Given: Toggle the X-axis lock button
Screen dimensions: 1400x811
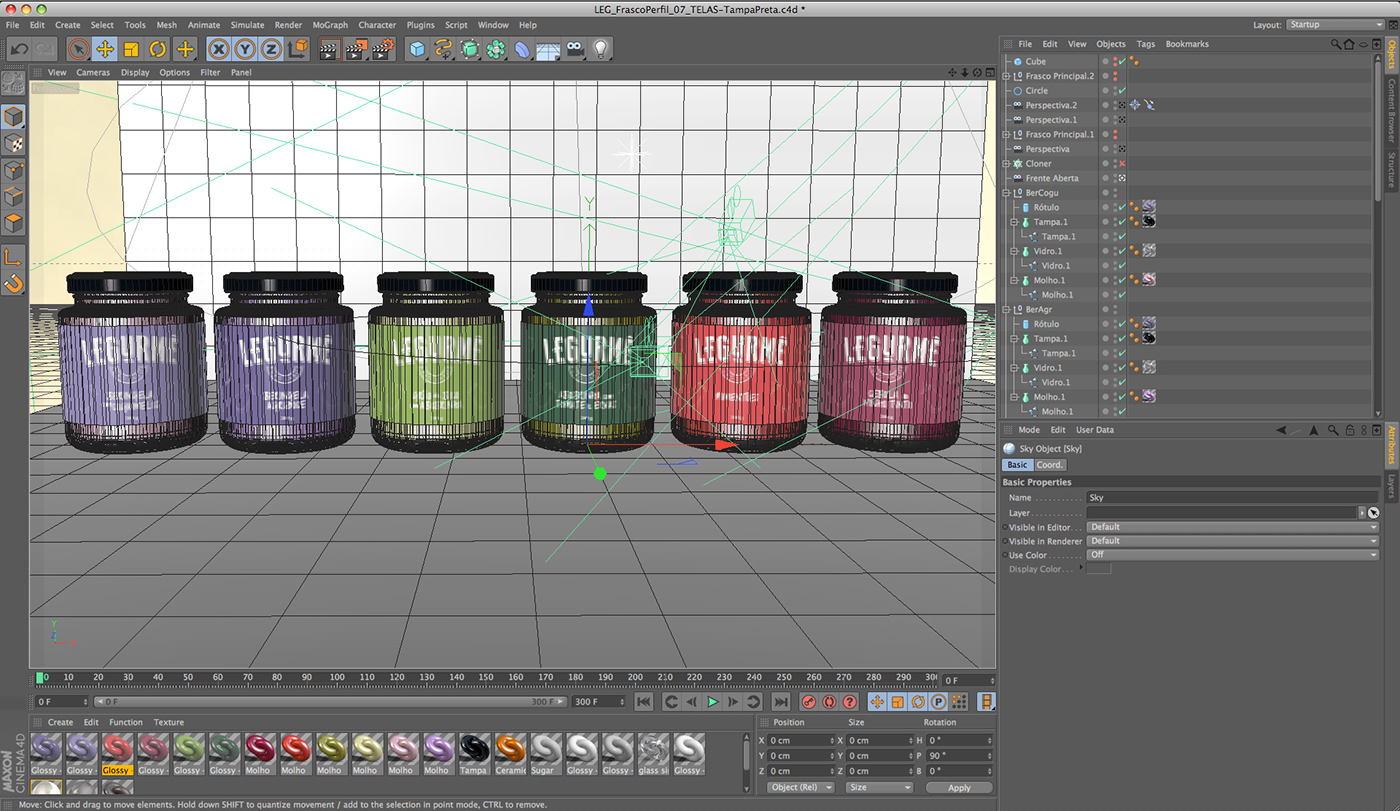Looking at the screenshot, I should coord(219,49).
